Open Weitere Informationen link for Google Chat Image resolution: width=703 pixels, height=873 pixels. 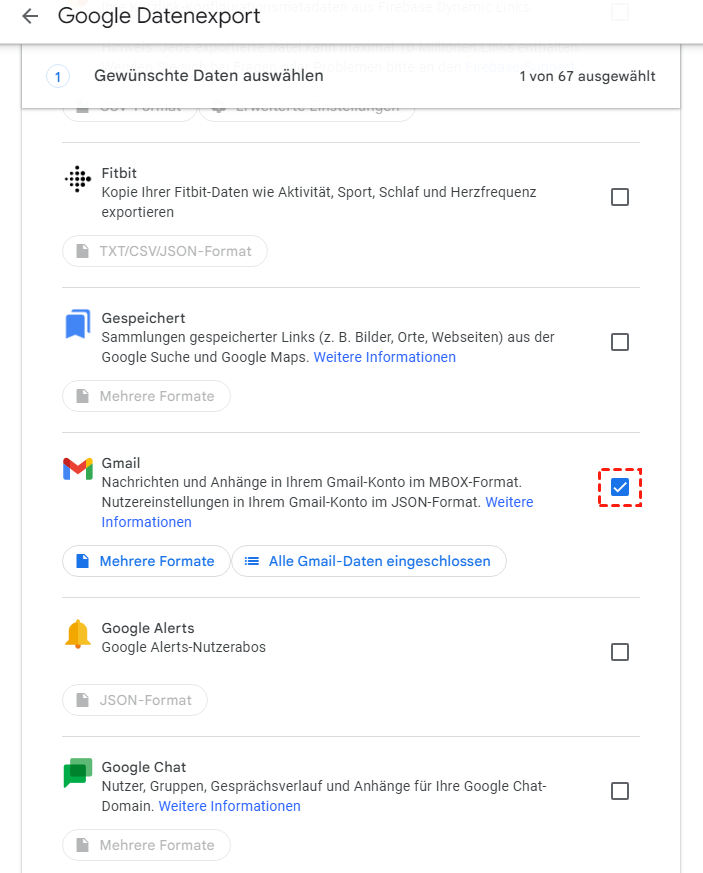pyautogui.click(x=229, y=806)
